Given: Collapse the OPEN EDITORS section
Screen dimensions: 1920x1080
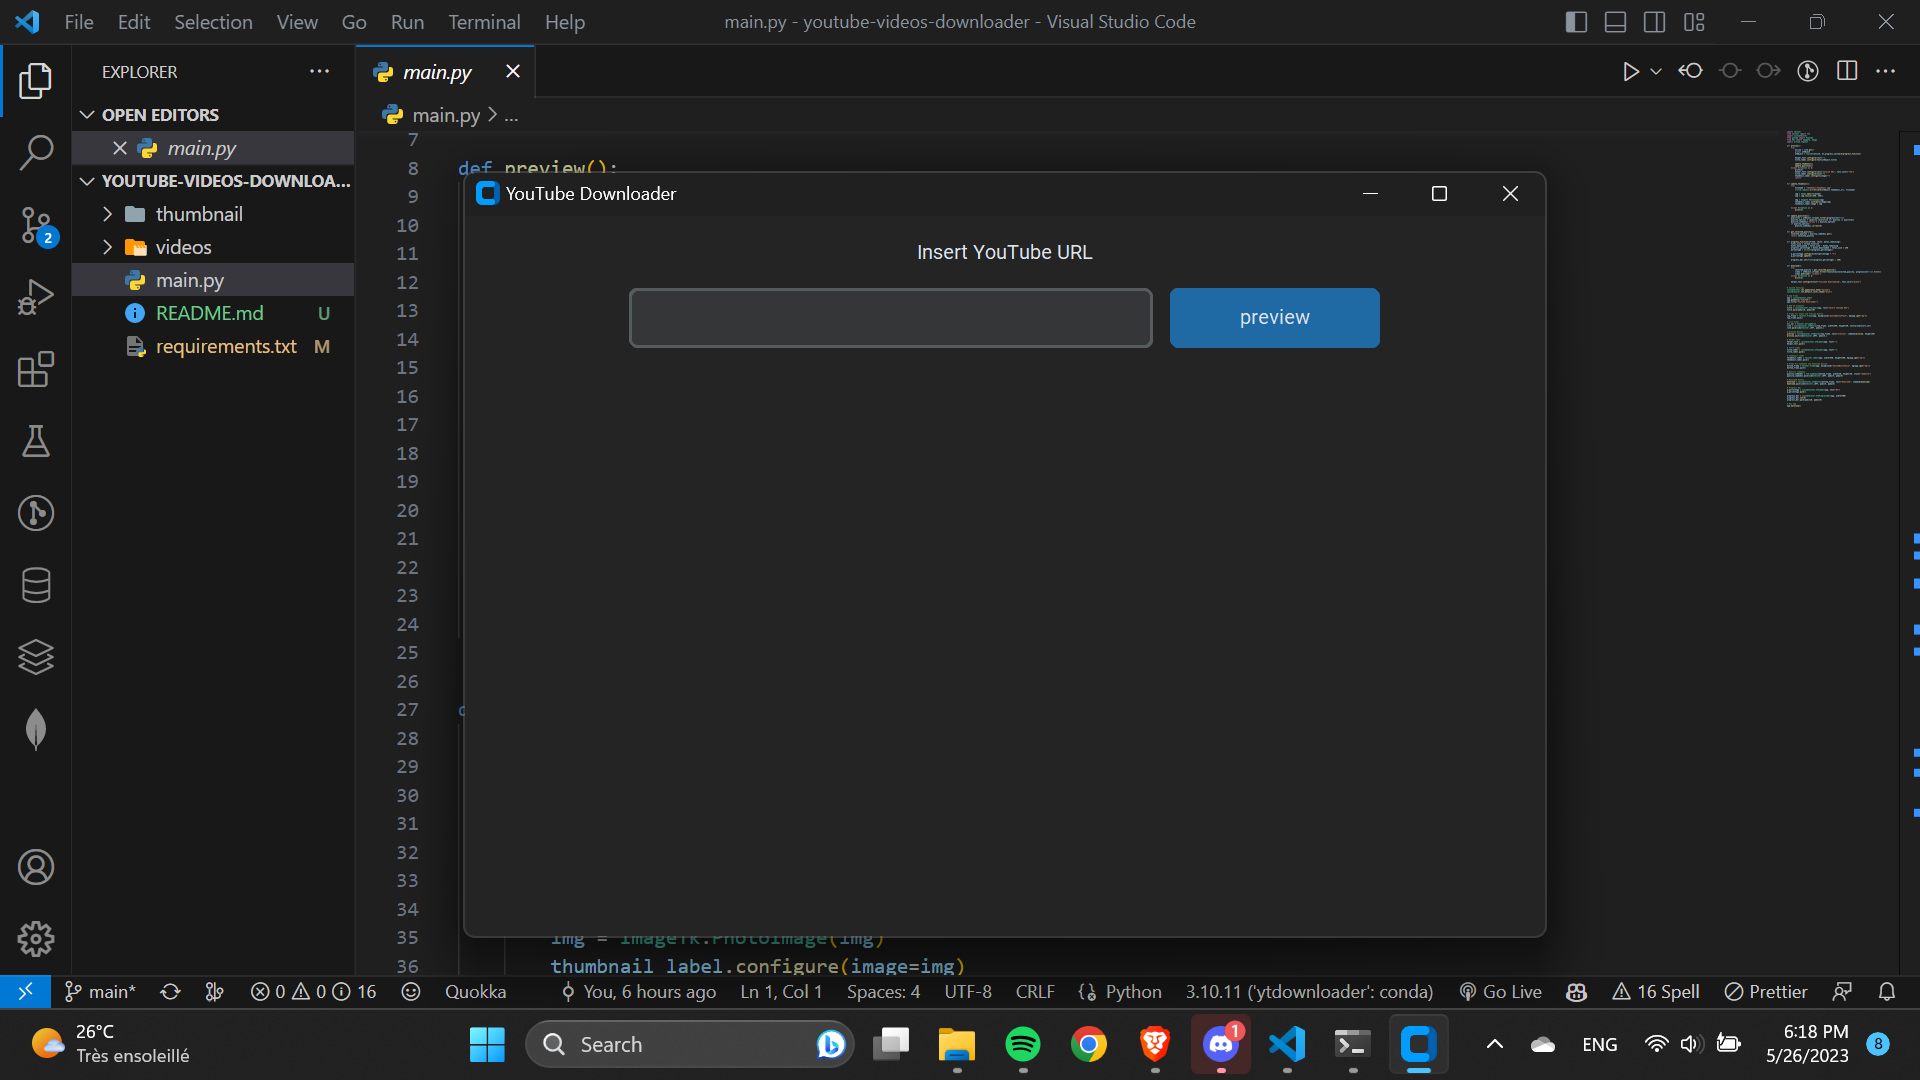Looking at the screenshot, I should pyautogui.click(x=160, y=115).
